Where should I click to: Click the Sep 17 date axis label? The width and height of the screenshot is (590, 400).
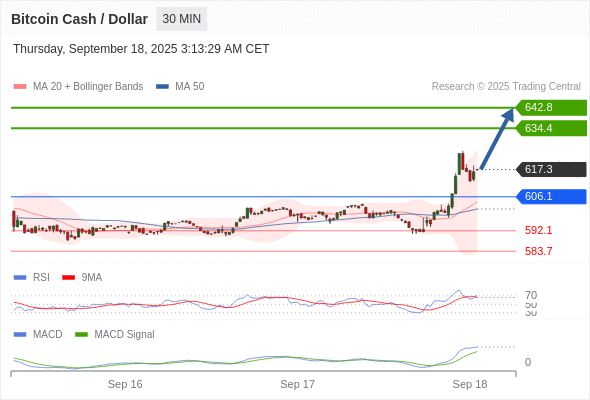click(x=297, y=384)
